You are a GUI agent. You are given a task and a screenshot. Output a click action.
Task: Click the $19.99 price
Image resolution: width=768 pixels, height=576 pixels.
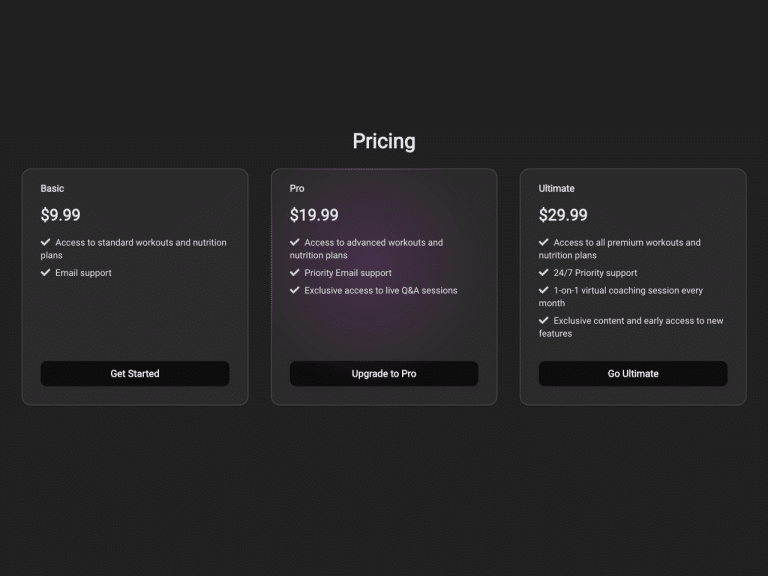tap(314, 215)
